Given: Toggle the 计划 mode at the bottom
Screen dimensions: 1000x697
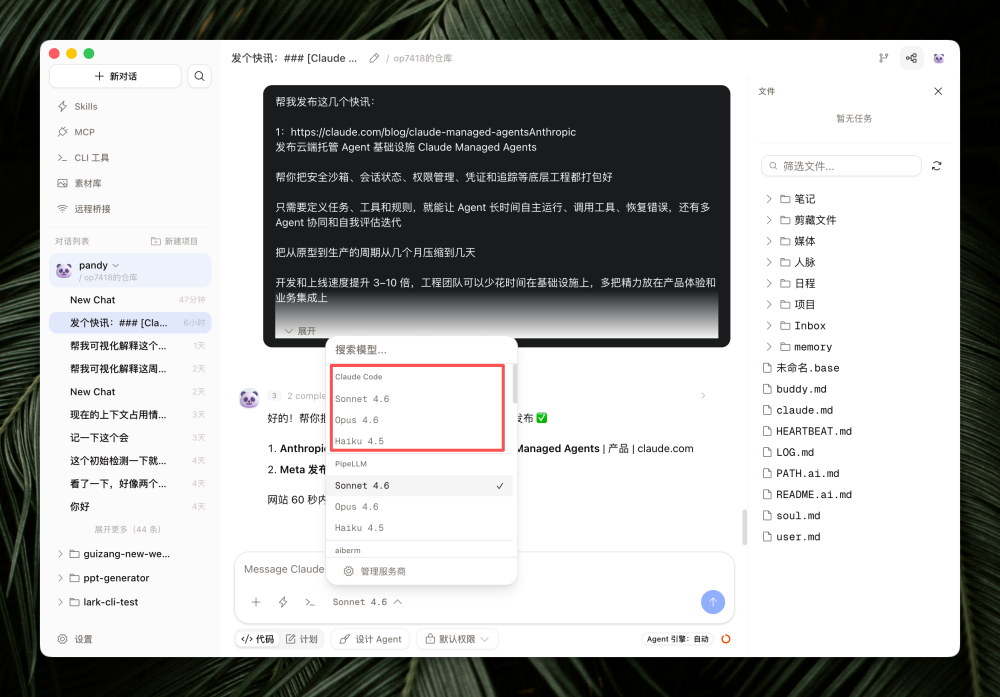Looking at the screenshot, I should 303,638.
